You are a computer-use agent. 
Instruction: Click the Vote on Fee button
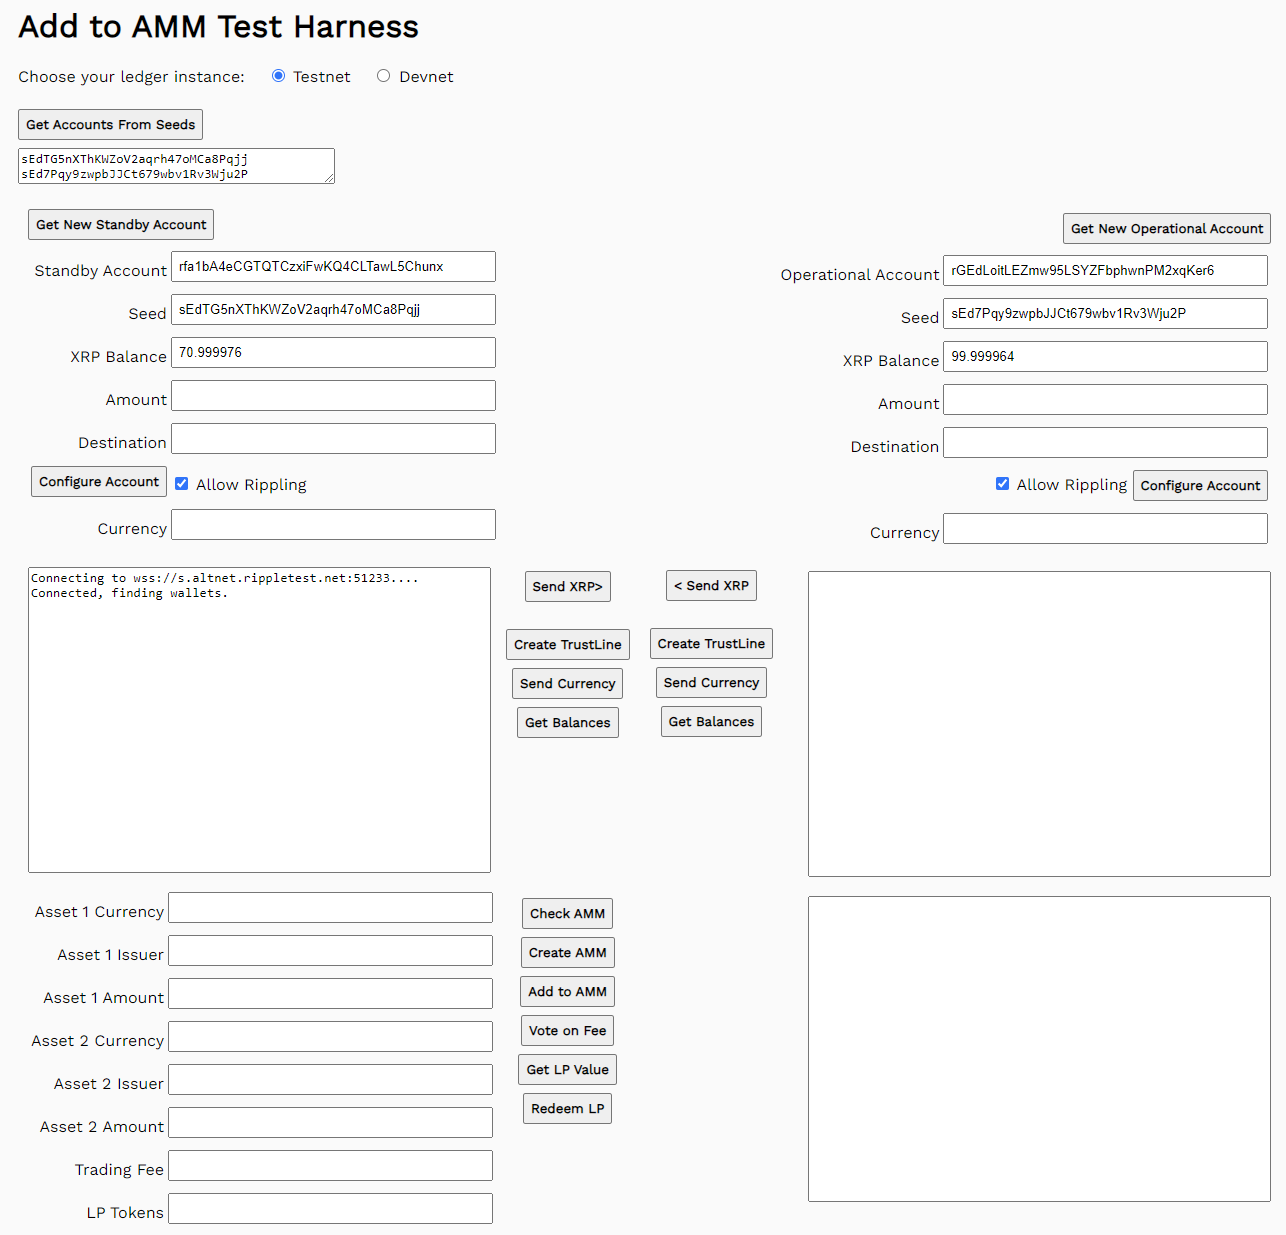[567, 1030]
